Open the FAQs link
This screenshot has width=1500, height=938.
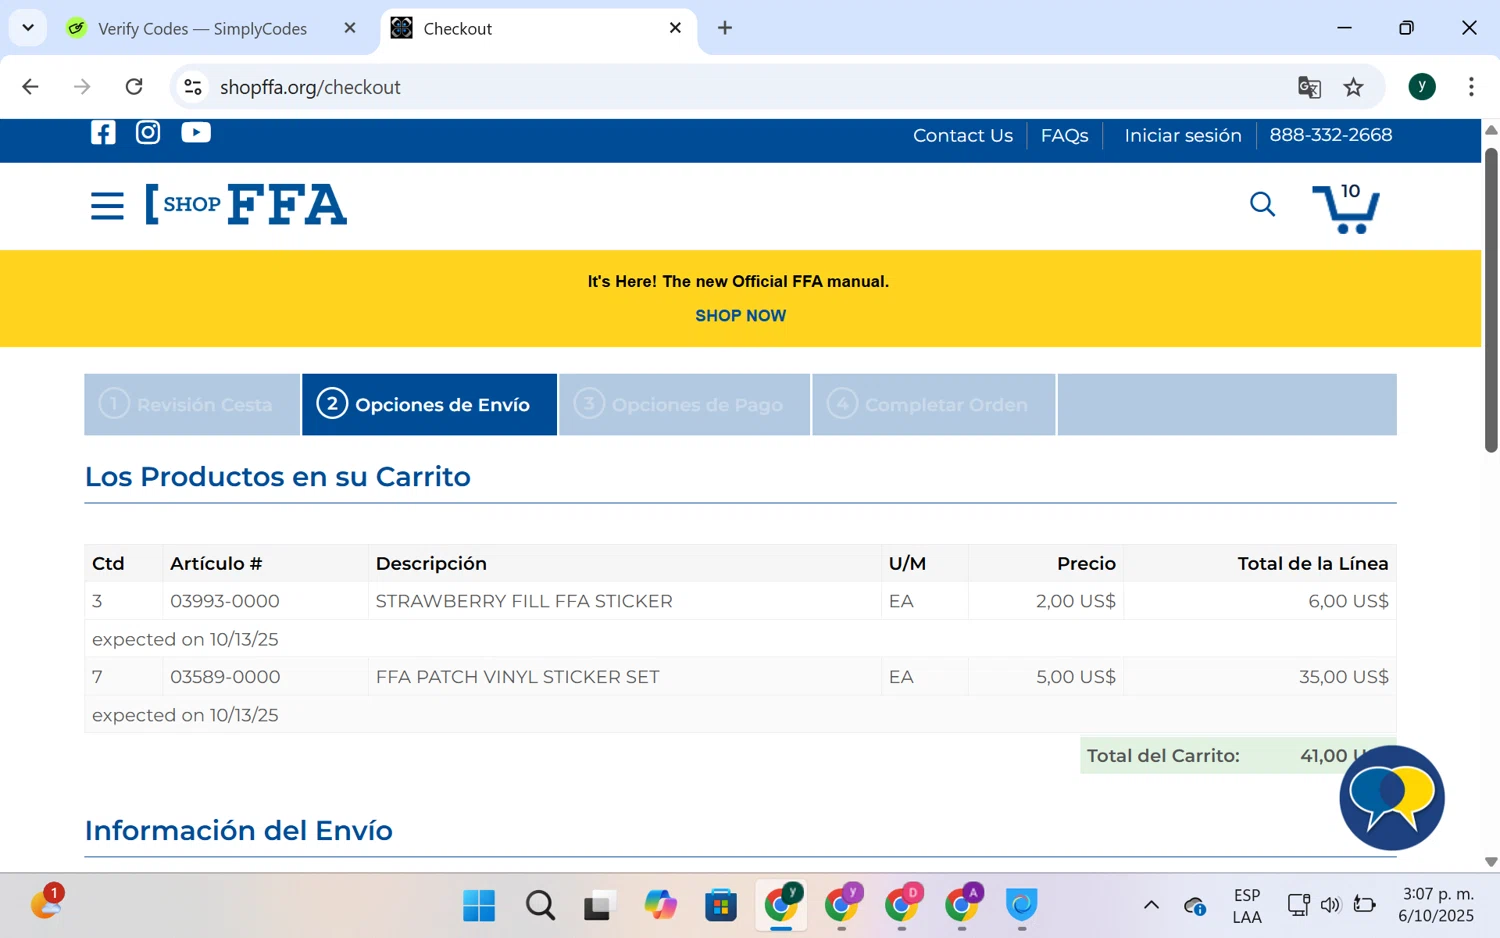point(1064,135)
